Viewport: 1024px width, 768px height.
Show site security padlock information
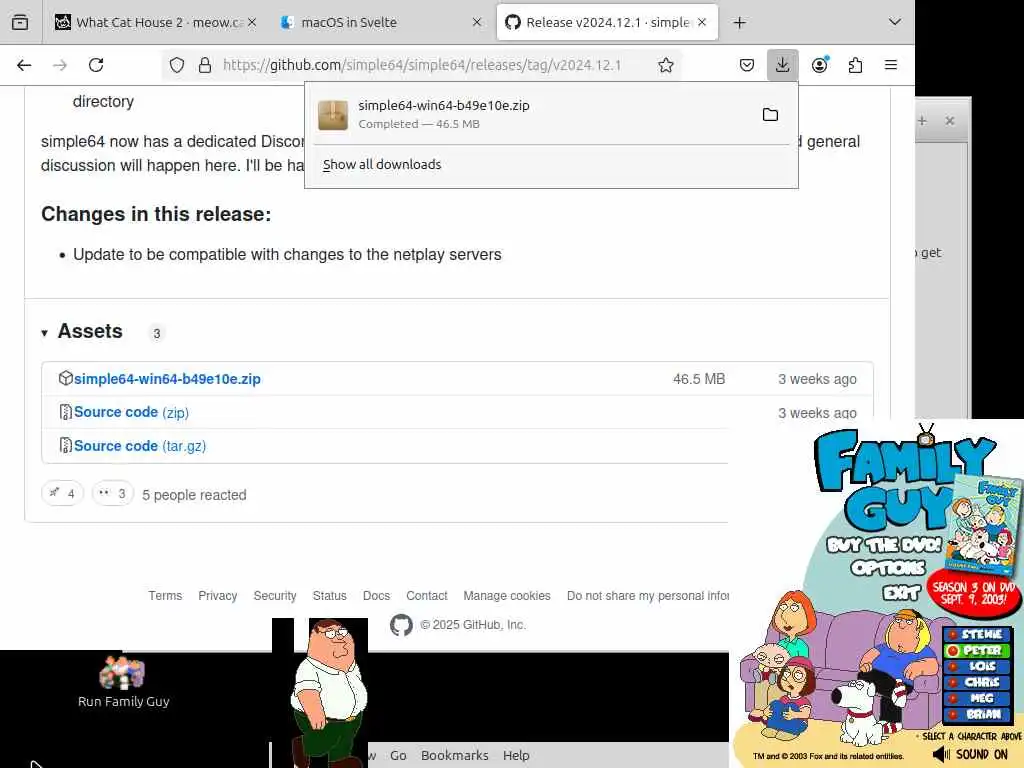205,65
